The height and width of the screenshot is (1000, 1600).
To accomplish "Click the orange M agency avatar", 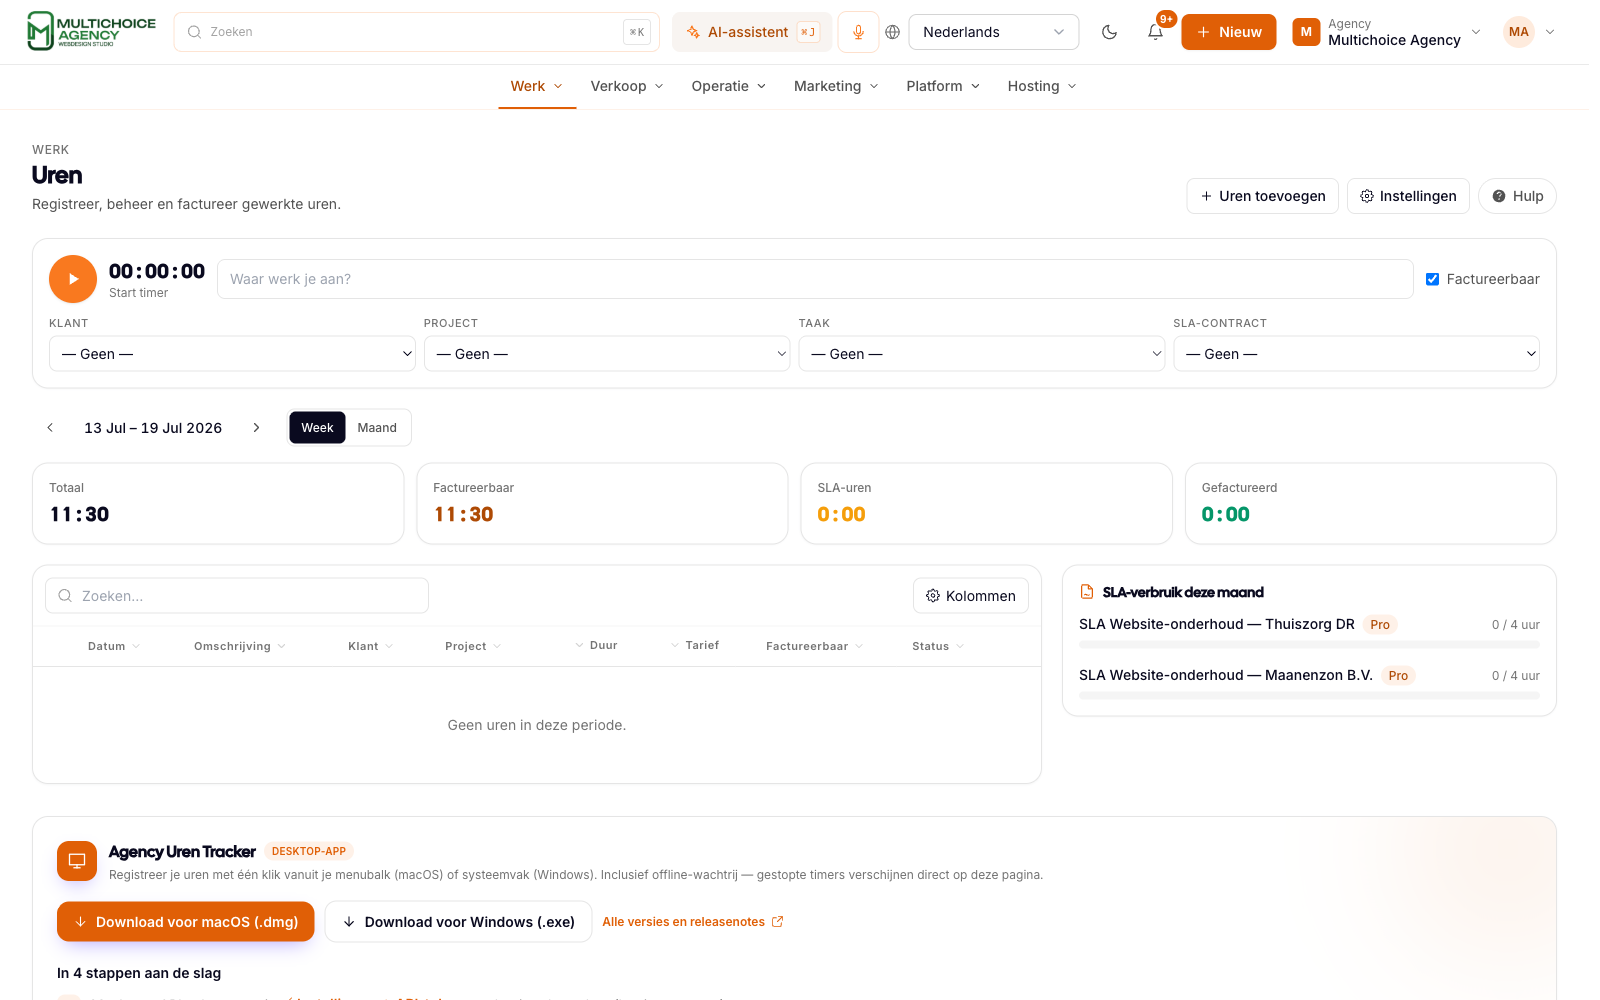I will (x=1306, y=32).
